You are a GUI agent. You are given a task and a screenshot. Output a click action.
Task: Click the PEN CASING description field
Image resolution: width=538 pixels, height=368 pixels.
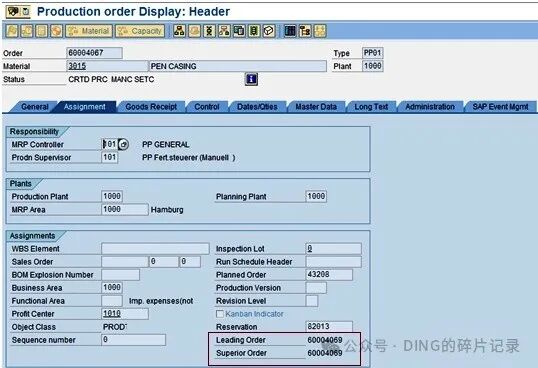point(238,66)
